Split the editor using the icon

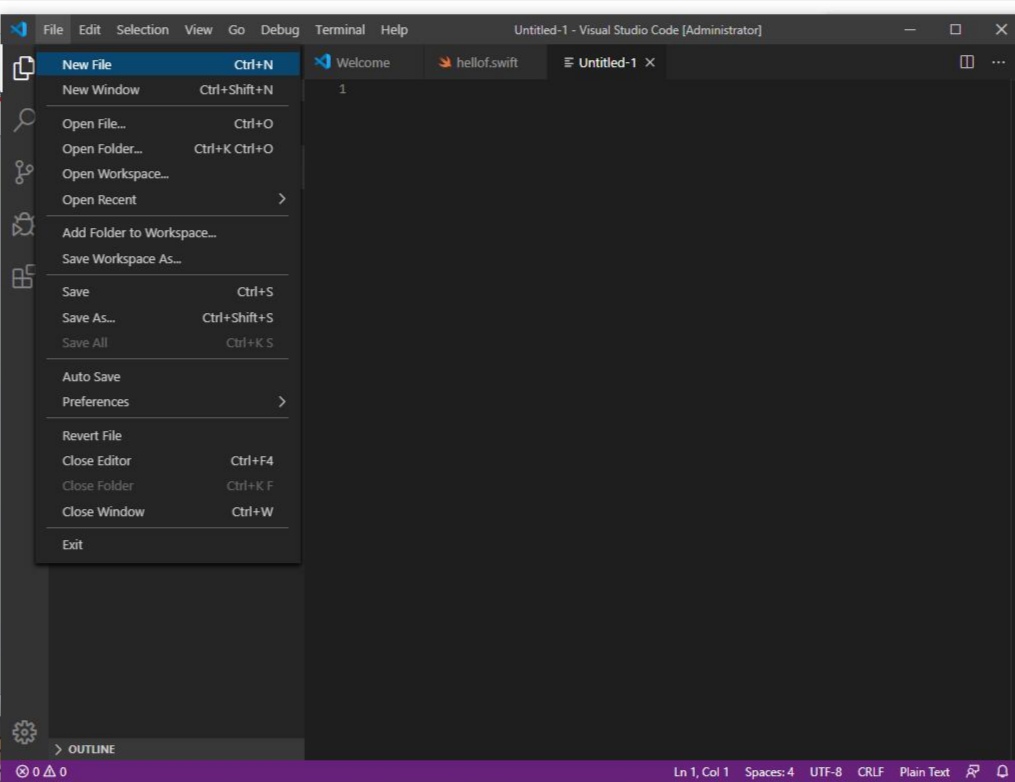coord(966,61)
